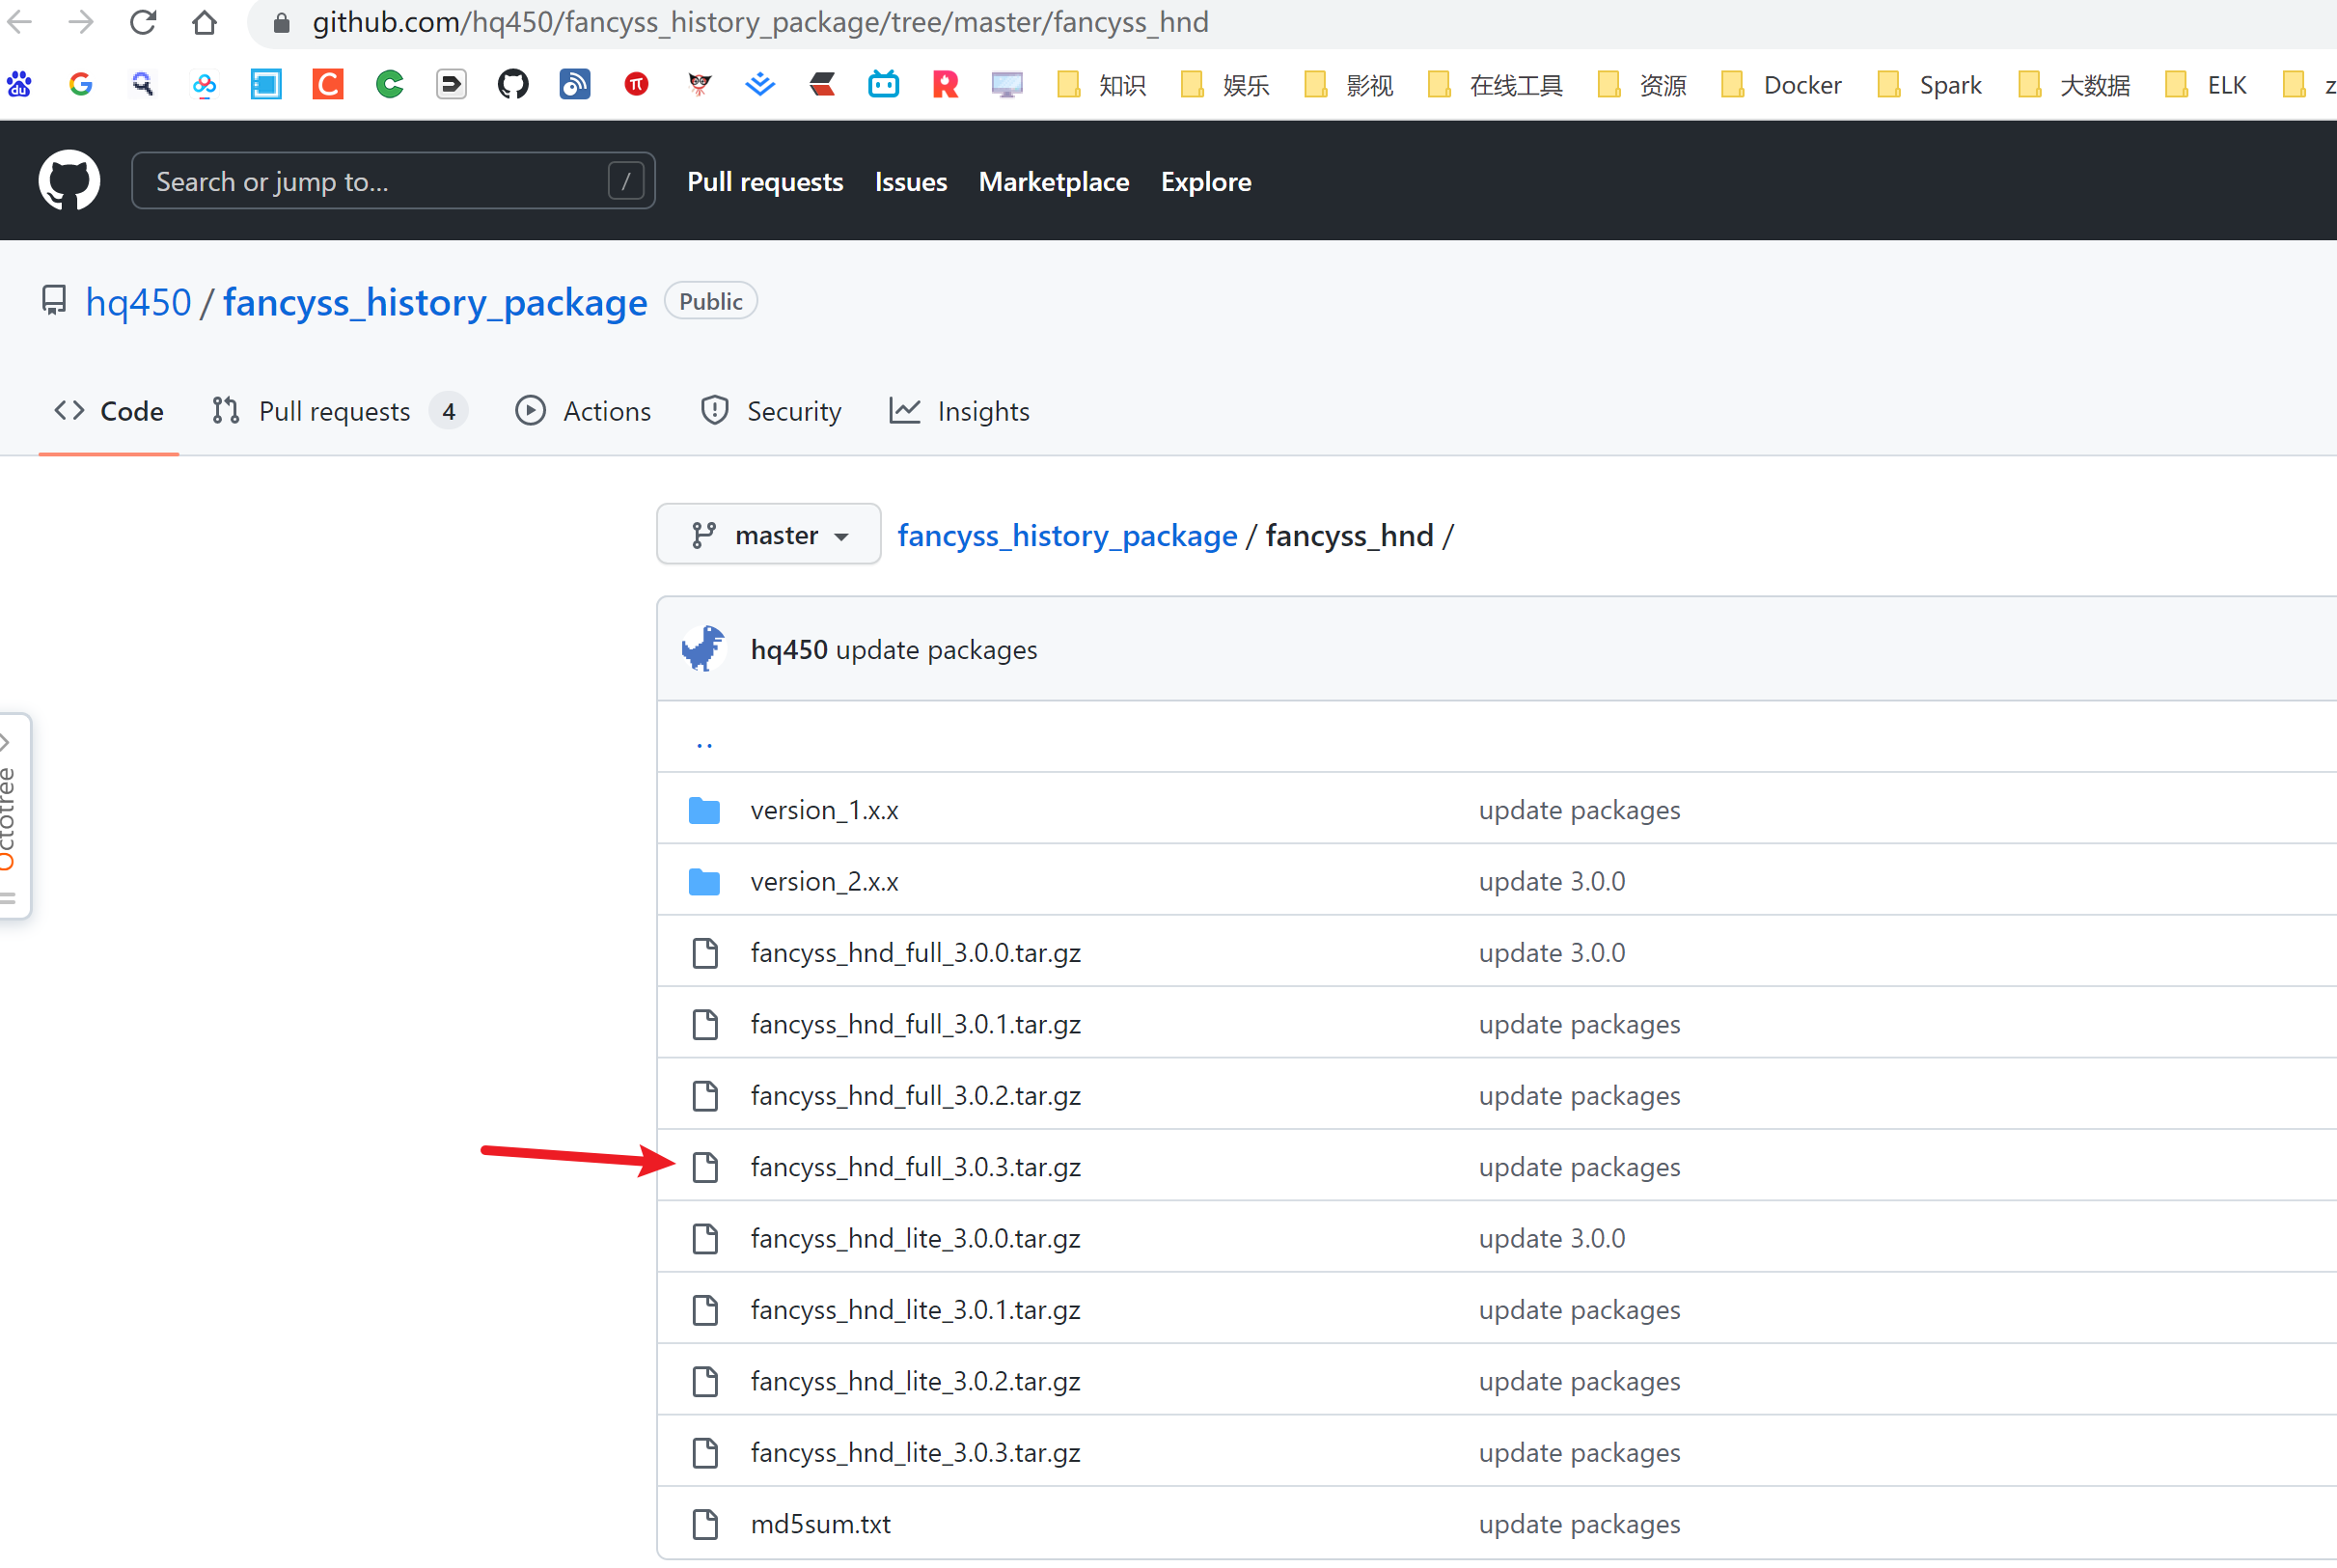The image size is (2337, 1568).
Task: Click the repository visibility Public badge
Action: (706, 301)
